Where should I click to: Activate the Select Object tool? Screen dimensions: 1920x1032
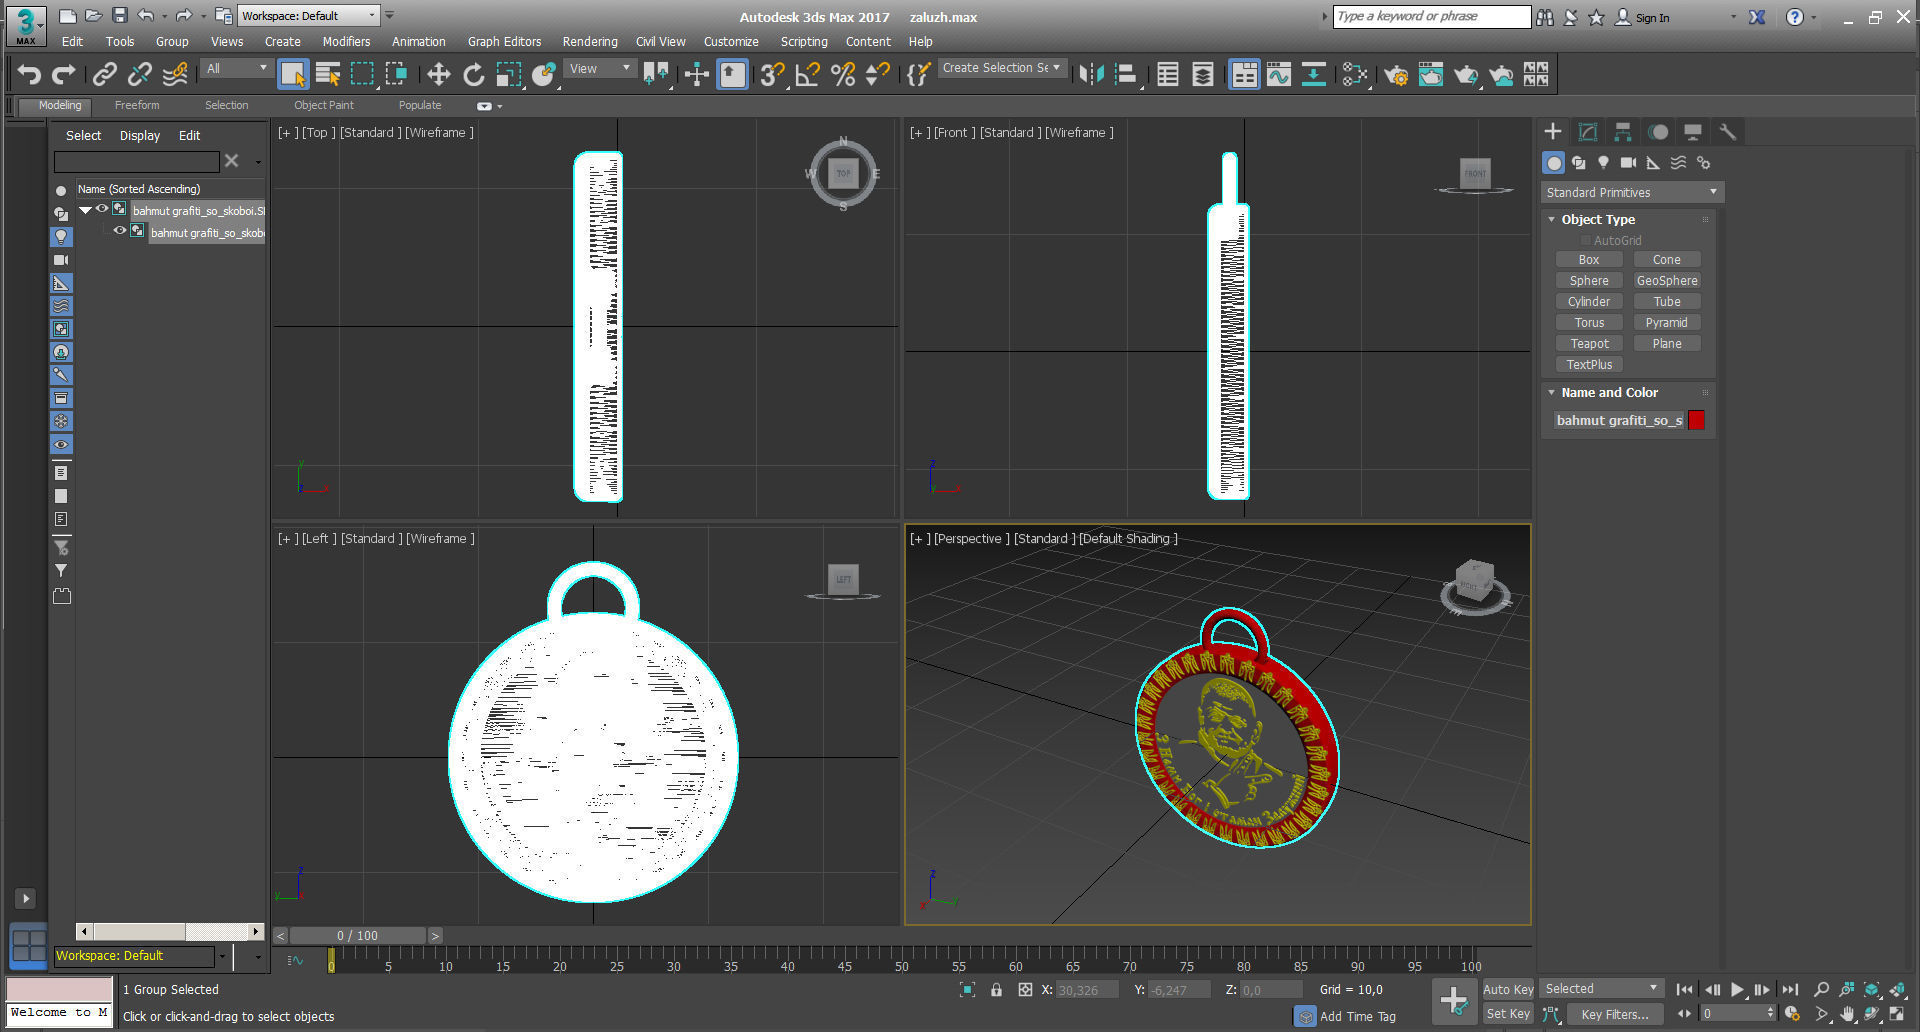[x=293, y=74]
